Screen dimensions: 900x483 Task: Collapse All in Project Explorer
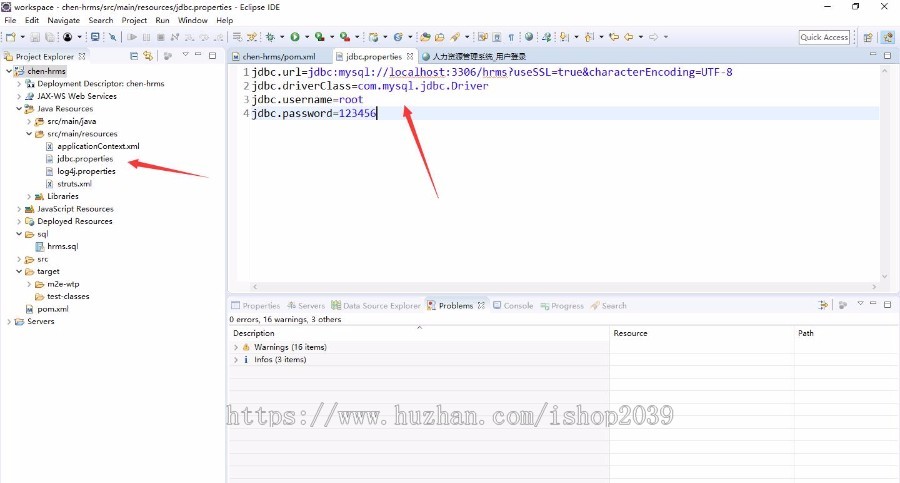pos(134,56)
